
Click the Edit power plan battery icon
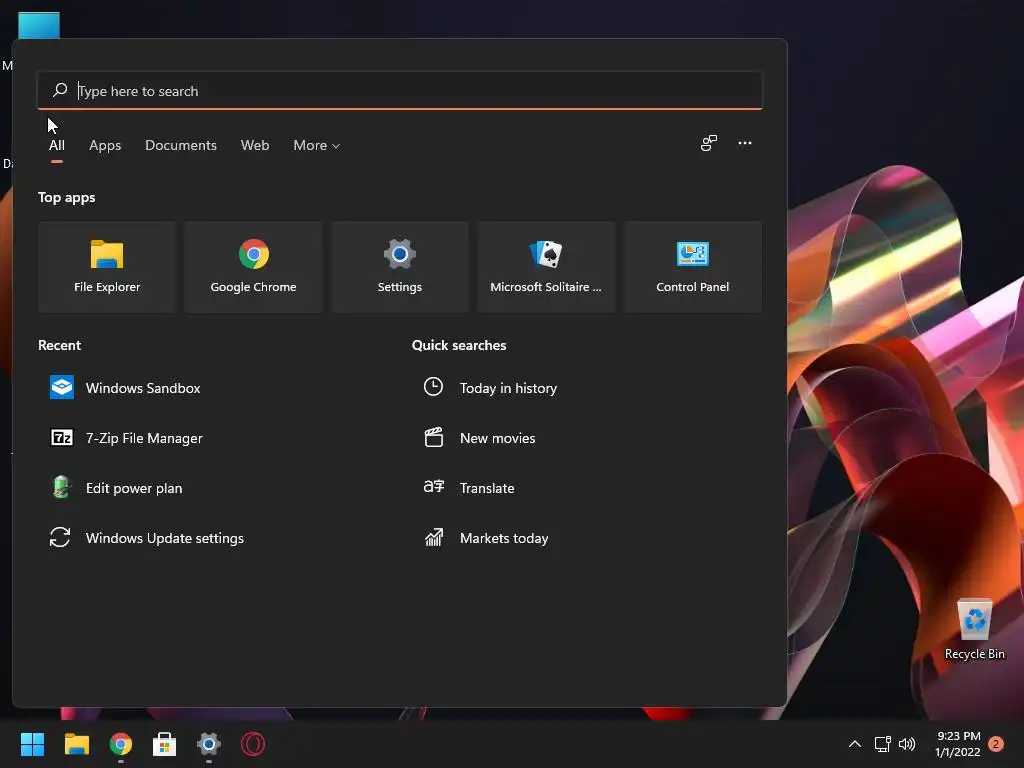(x=61, y=487)
